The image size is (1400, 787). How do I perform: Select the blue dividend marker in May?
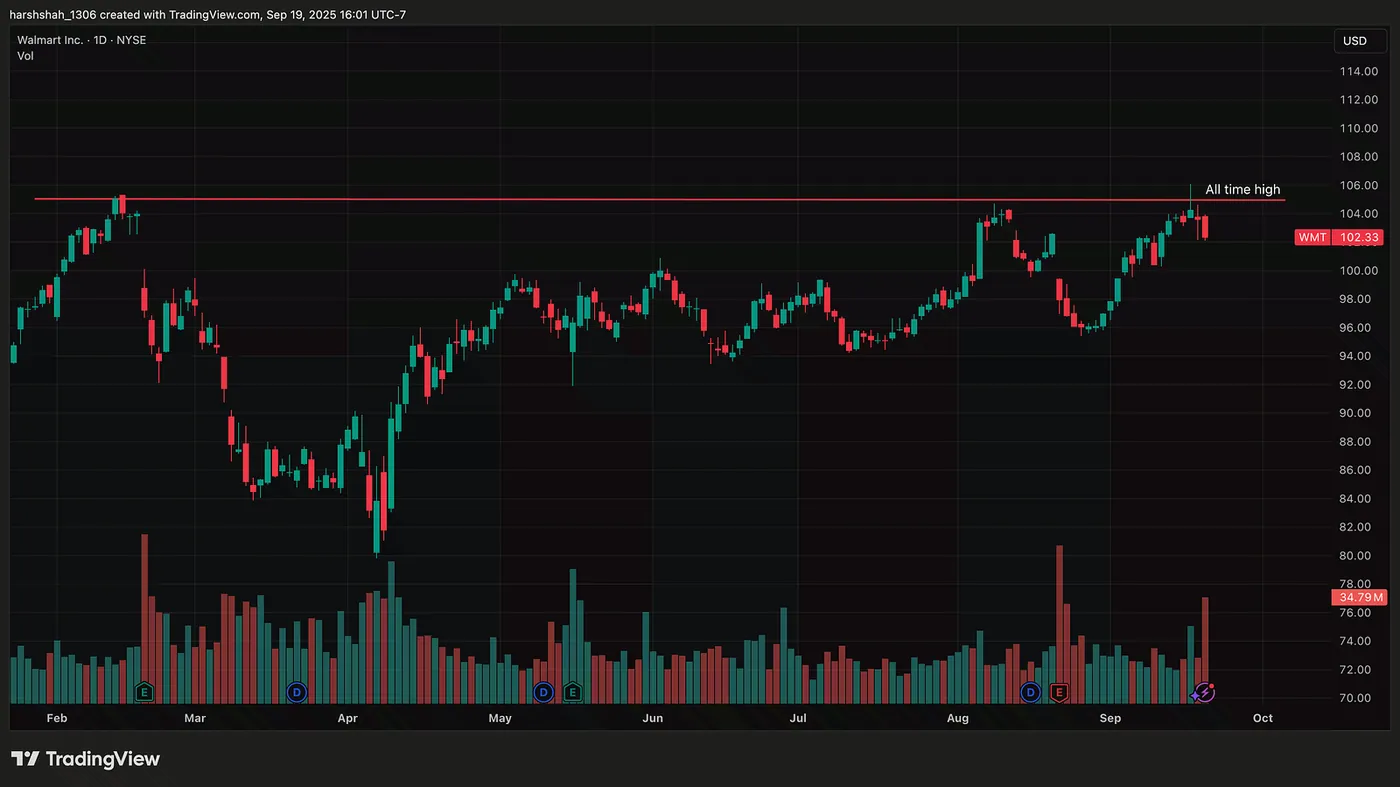[x=543, y=691]
